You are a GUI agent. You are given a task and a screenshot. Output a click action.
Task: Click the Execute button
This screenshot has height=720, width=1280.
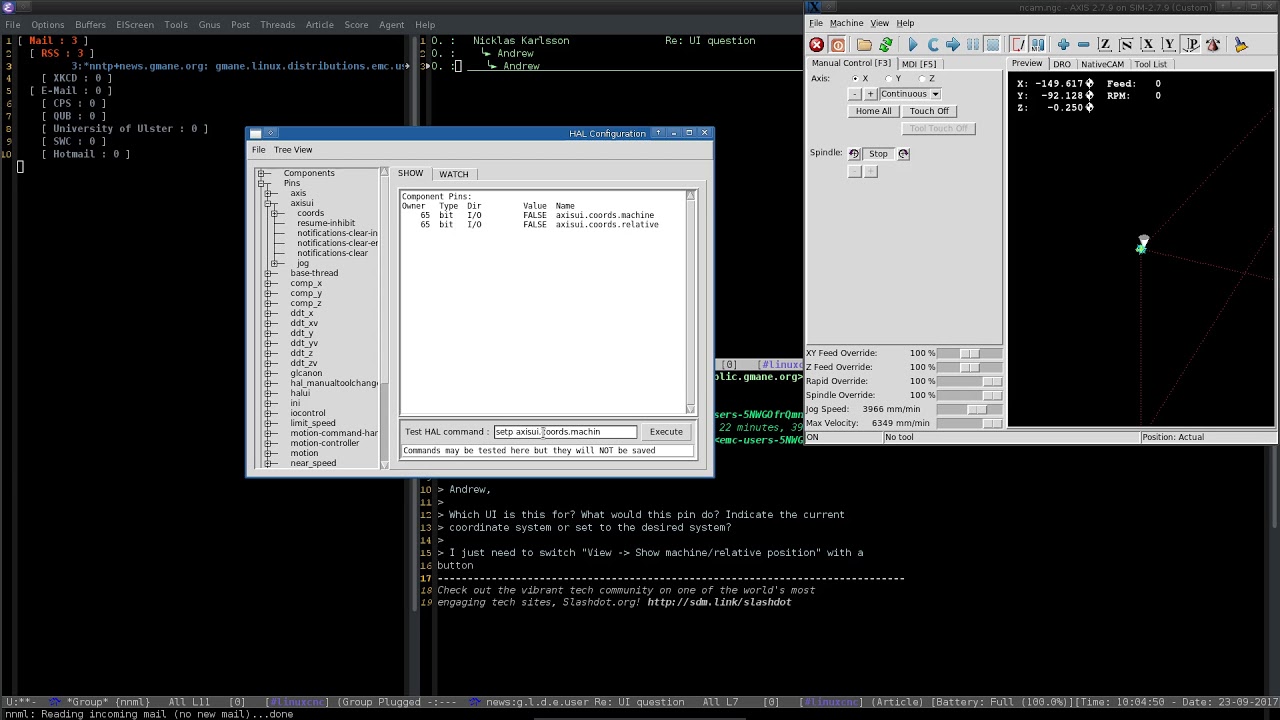coord(666,432)
